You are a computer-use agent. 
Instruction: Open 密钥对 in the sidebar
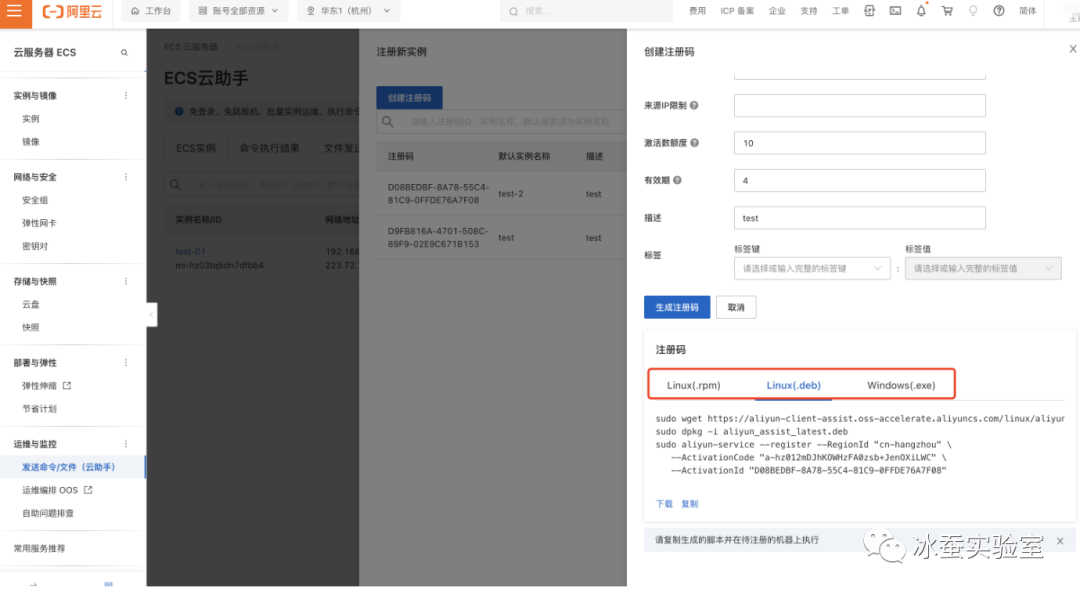(35, 246)
